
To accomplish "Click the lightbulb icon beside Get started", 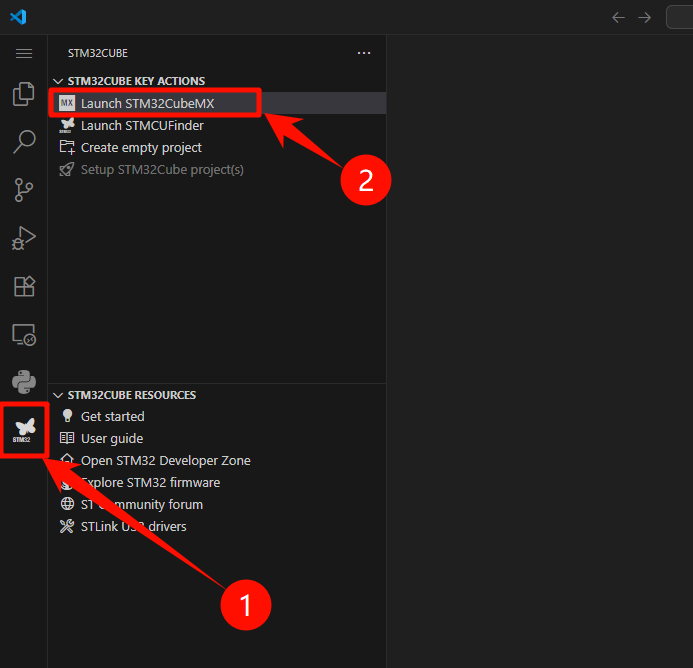I will coord(67,416).
